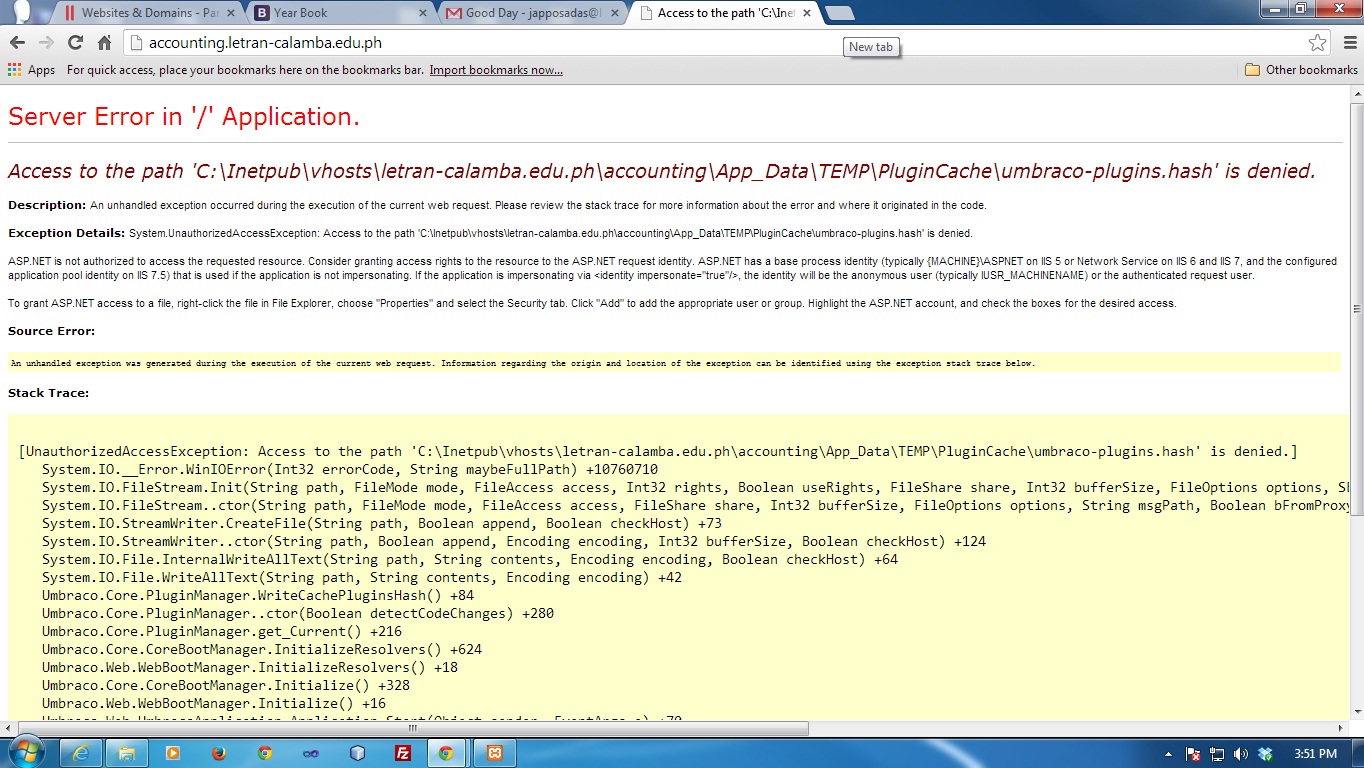
Task: Open the media player taskbar icon
Action: click(x=173, y=753)
